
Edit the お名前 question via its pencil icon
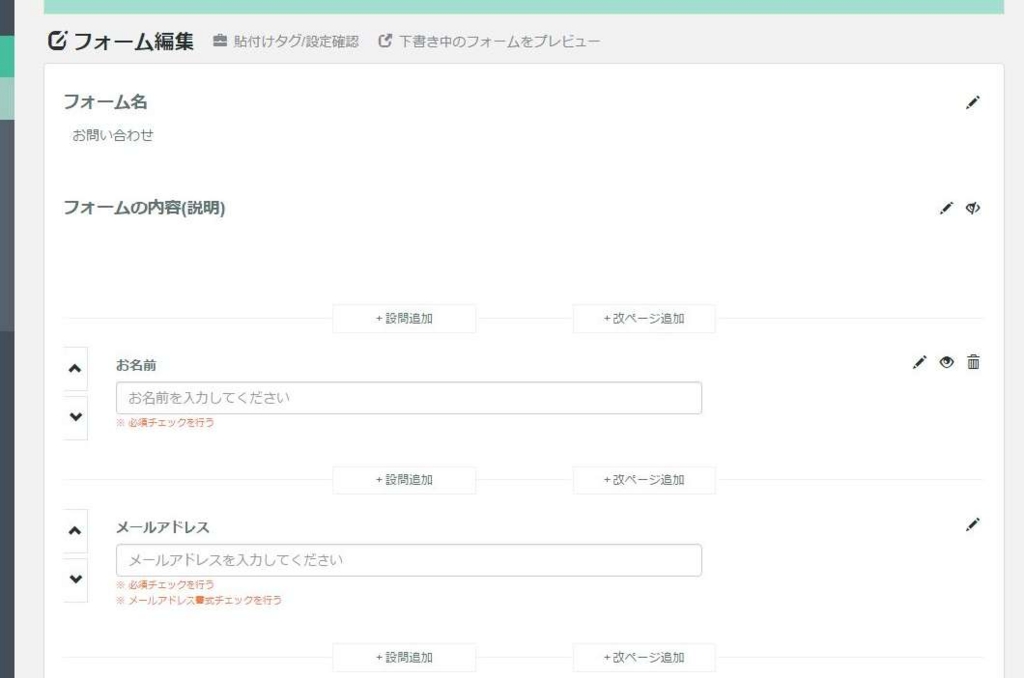(x=921, y=362)
